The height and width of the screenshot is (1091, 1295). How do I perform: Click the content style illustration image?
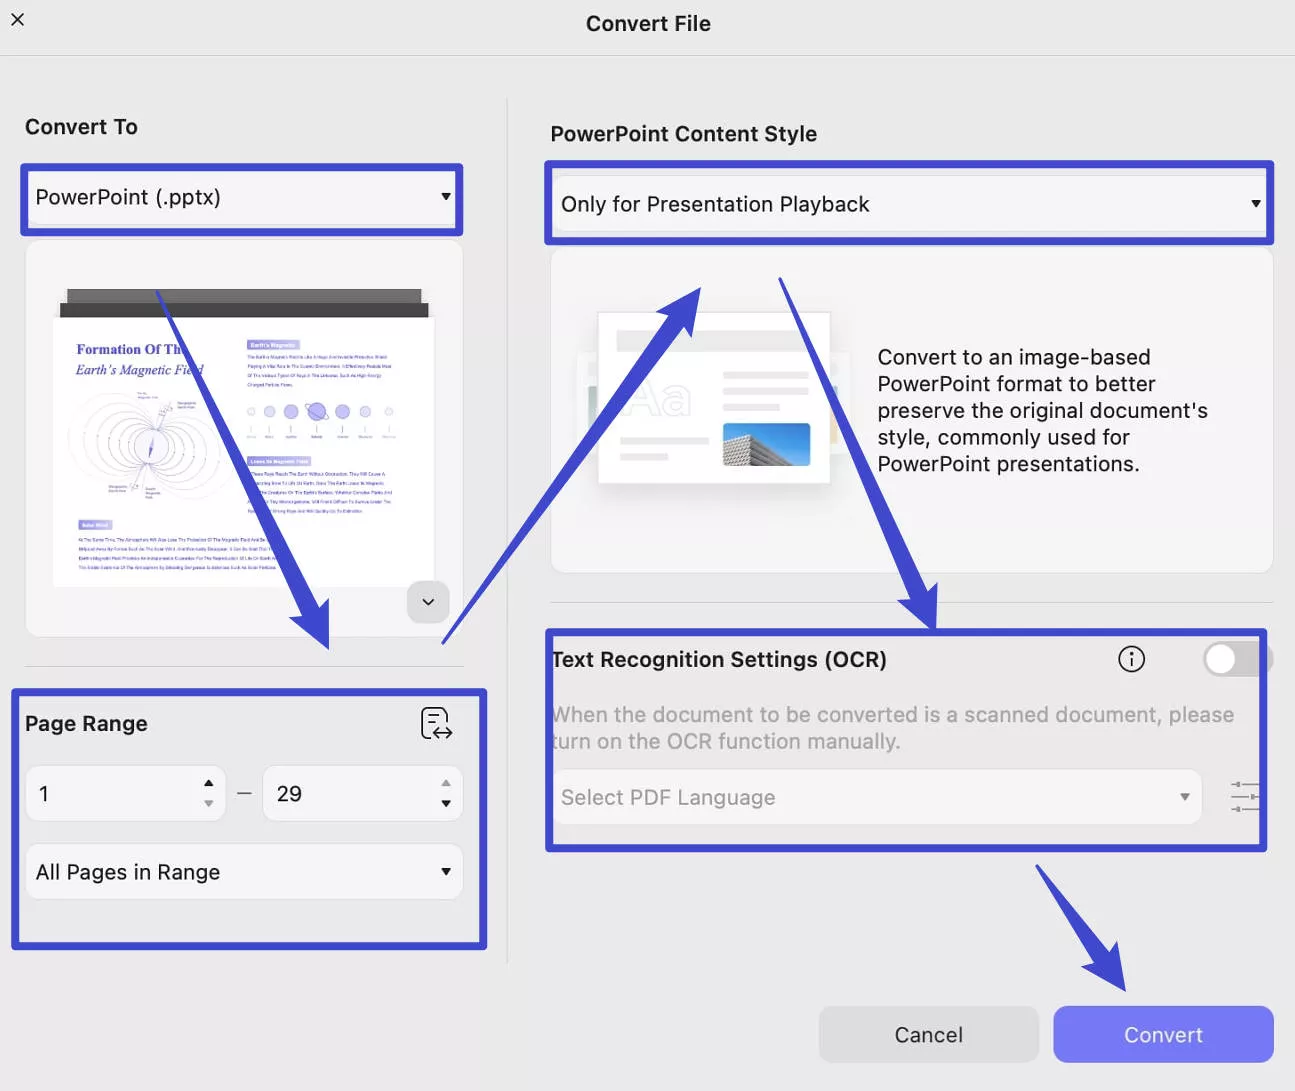[x=713, y=398]
